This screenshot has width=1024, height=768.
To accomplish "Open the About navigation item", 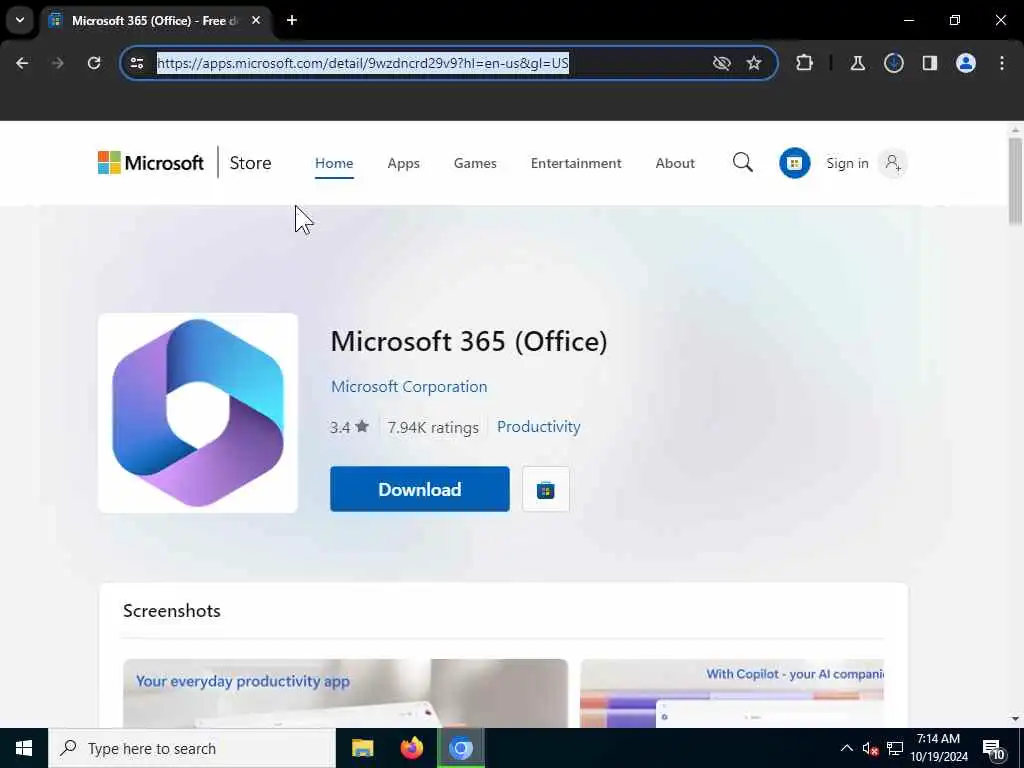I will [x=675, y=163].
